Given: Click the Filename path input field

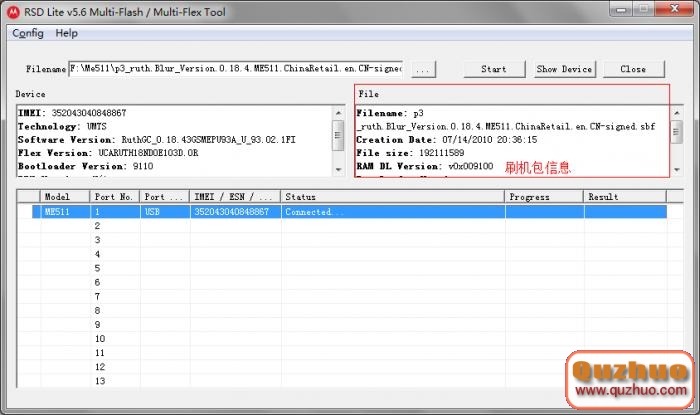Looking at the screenshot, I should click(x=235, y=69).
